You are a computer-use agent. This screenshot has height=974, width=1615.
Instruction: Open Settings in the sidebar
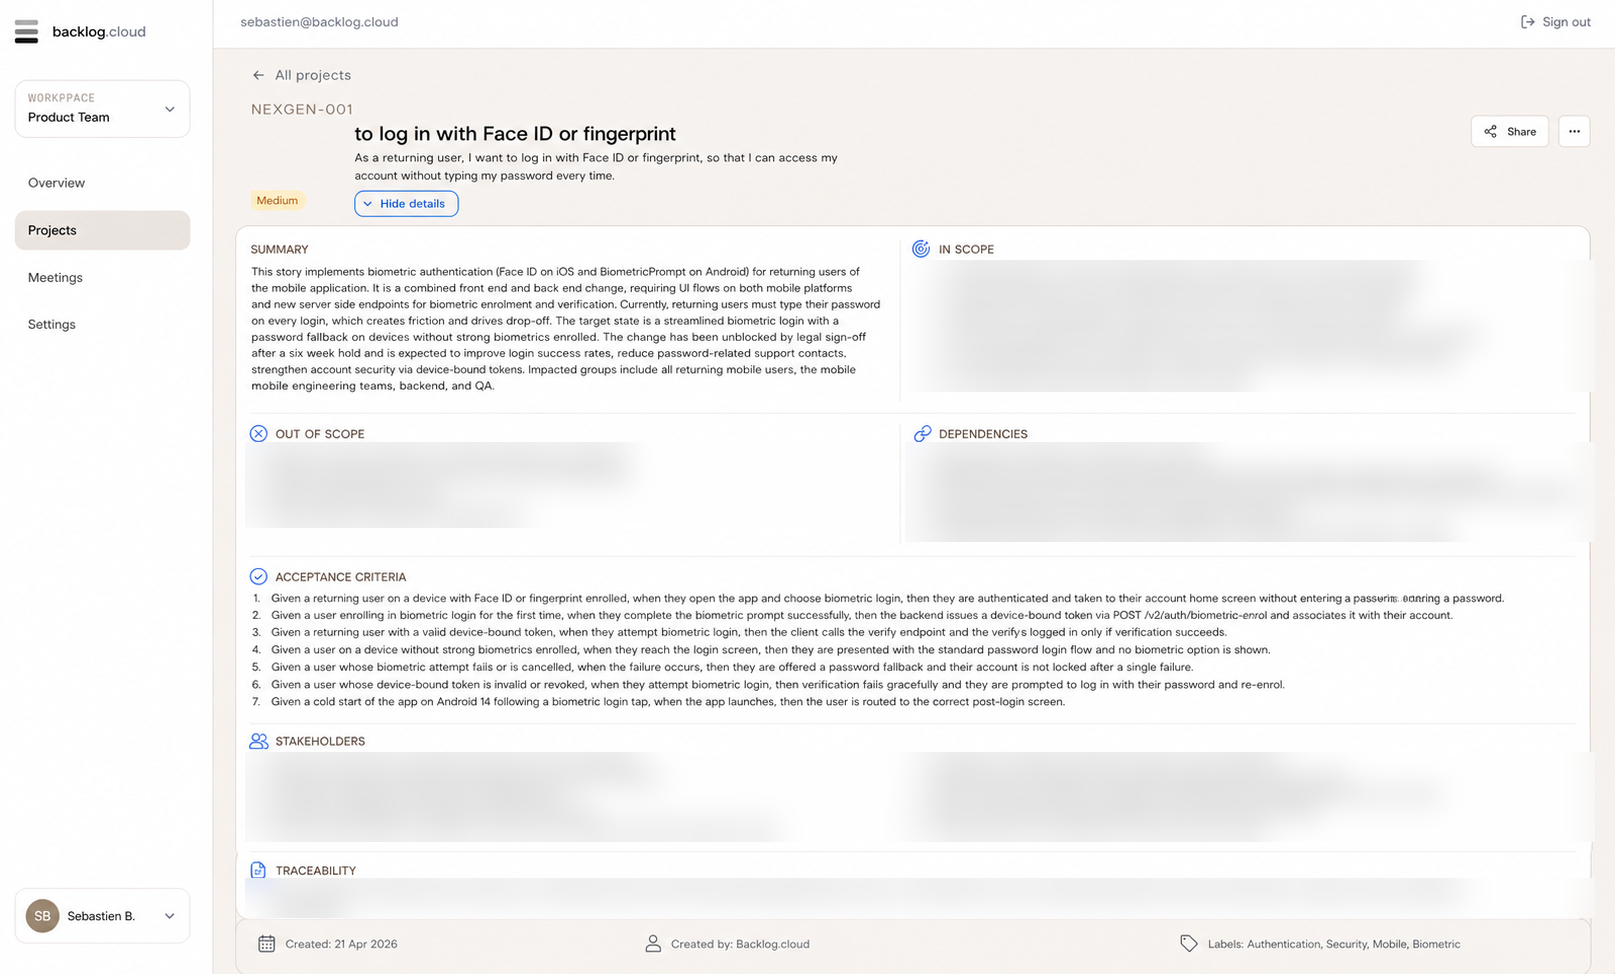52,324
